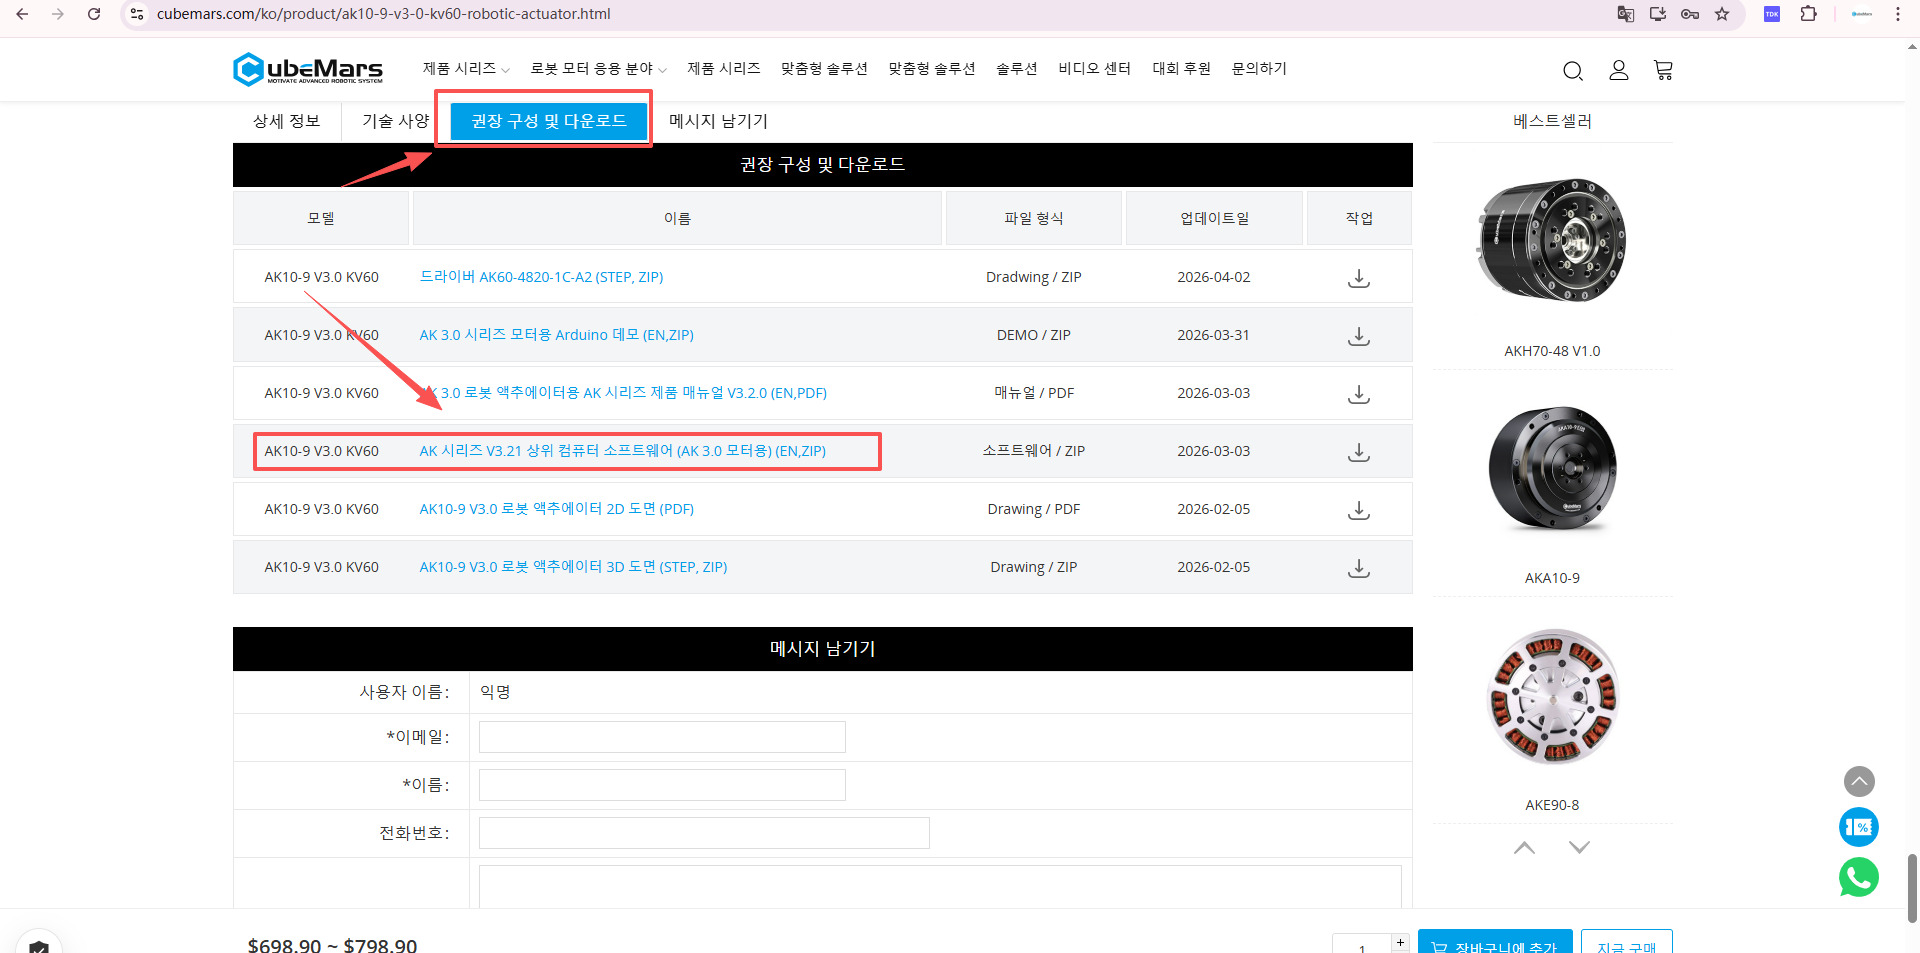Click the search magnifier icon in header

[x=1572, y=70]
